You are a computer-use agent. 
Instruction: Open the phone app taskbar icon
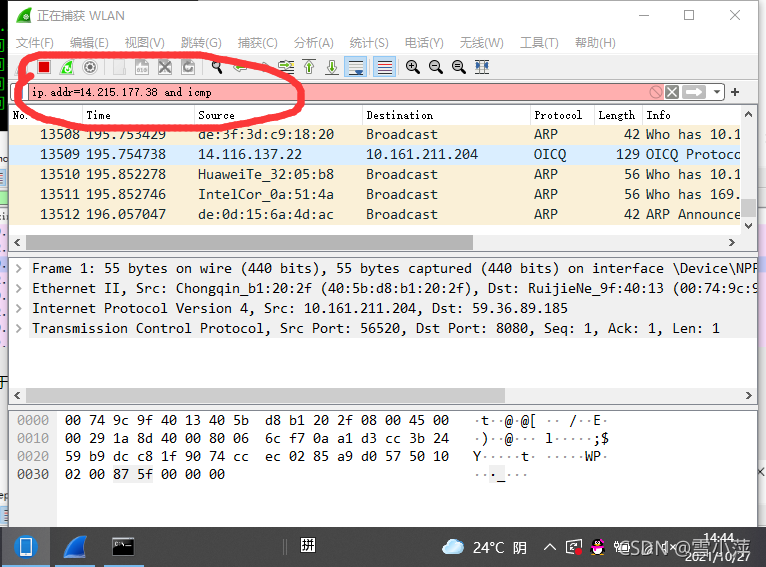coord(26,547)
